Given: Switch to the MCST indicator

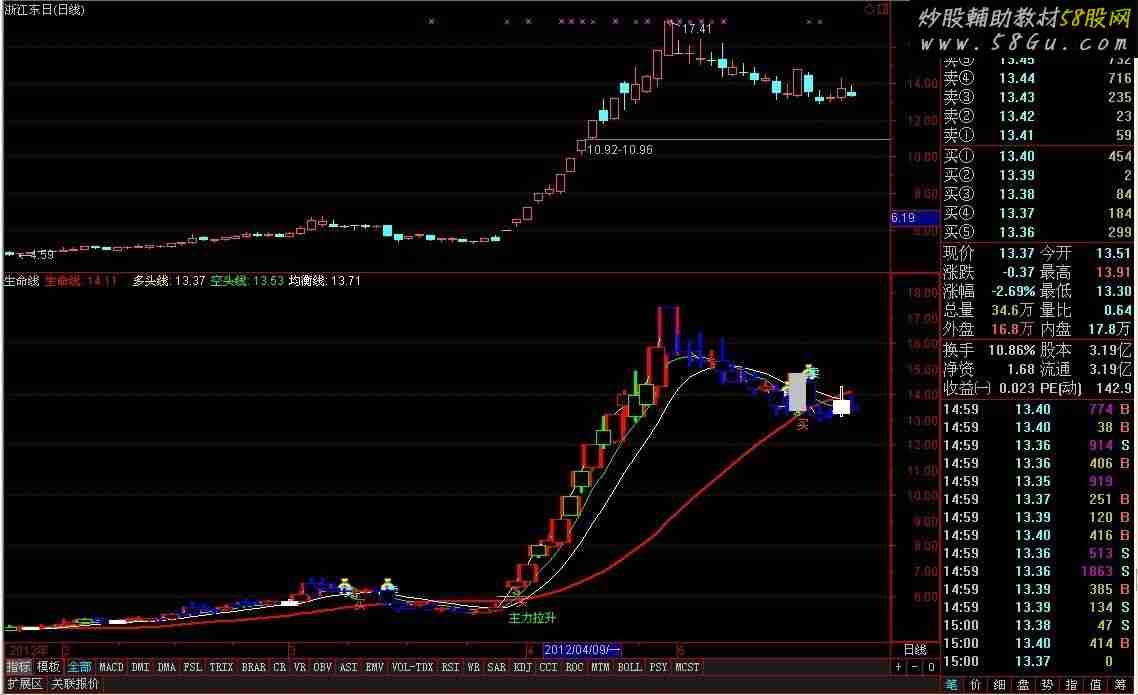Looking at the screenshot, I should tap(687, 667).
